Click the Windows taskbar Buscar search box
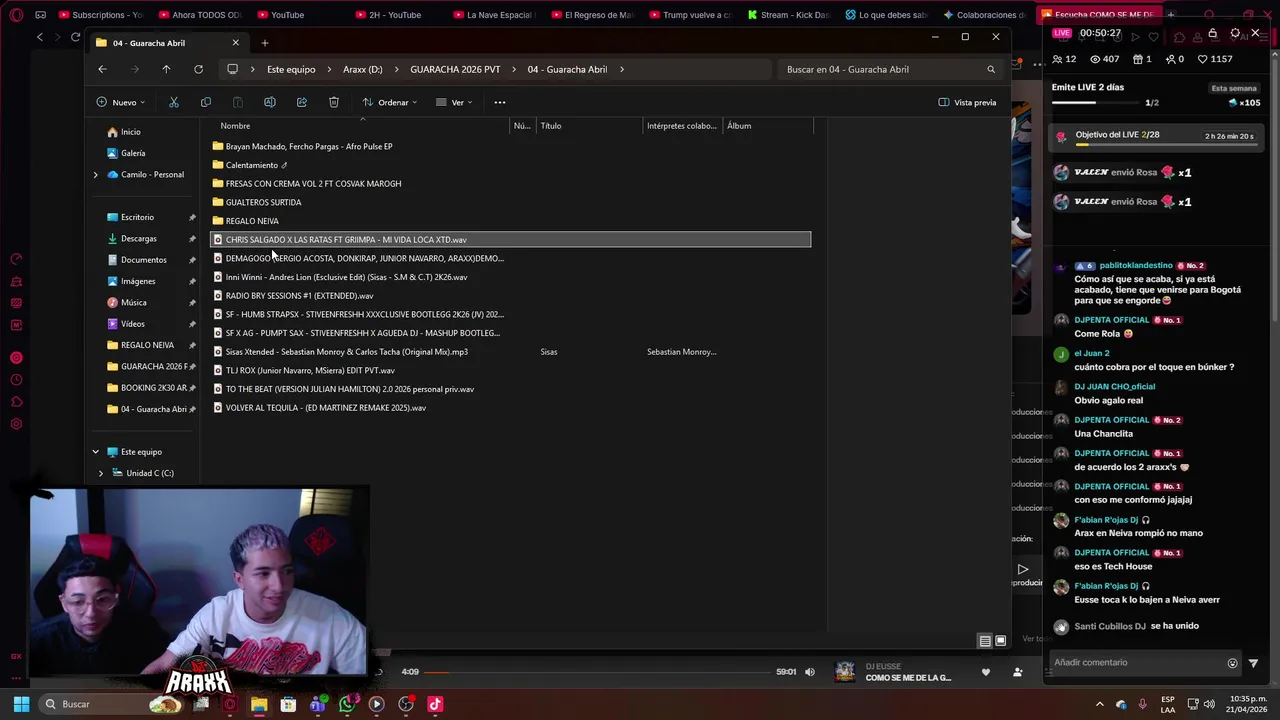The image size is (1280, 720). tap(112, 704)
